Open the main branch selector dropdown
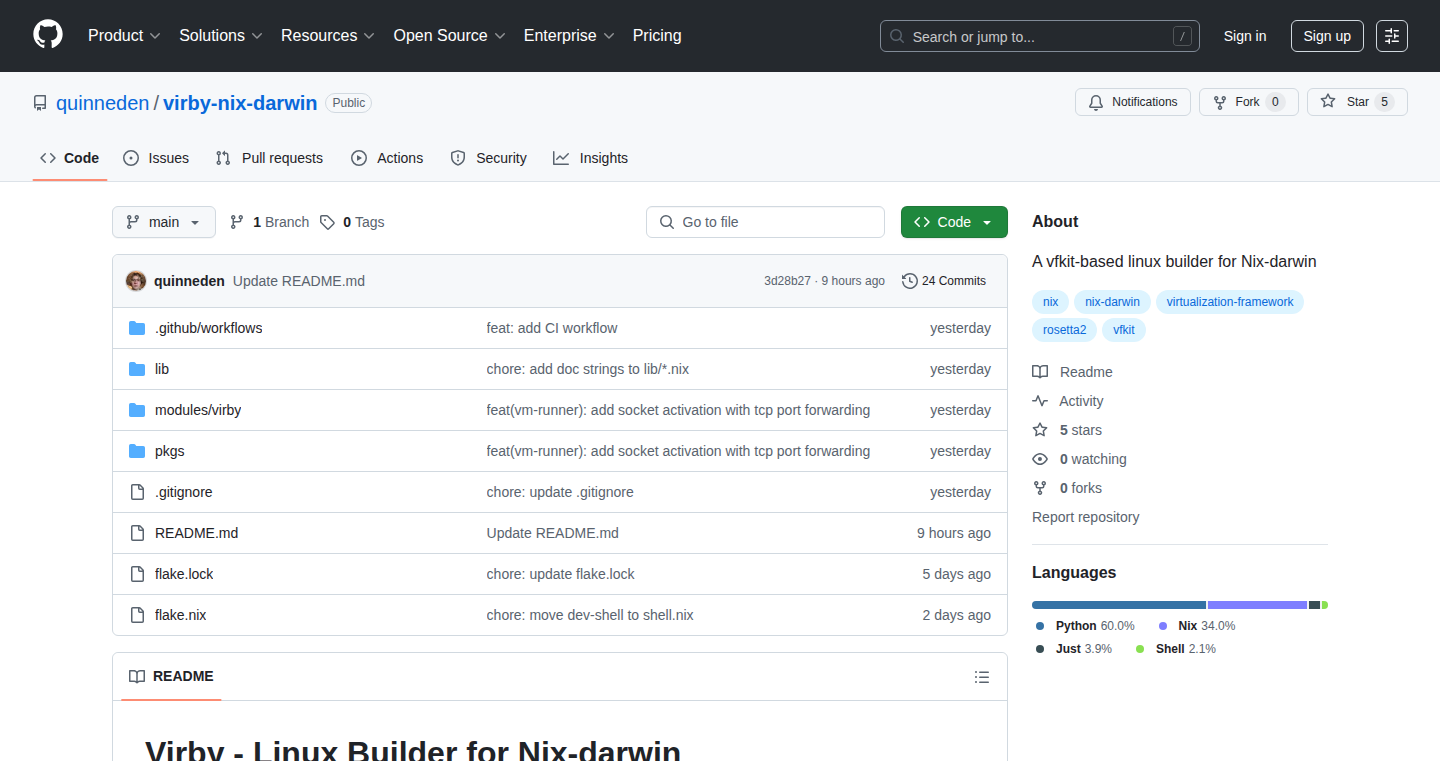 tap(164, 222)
